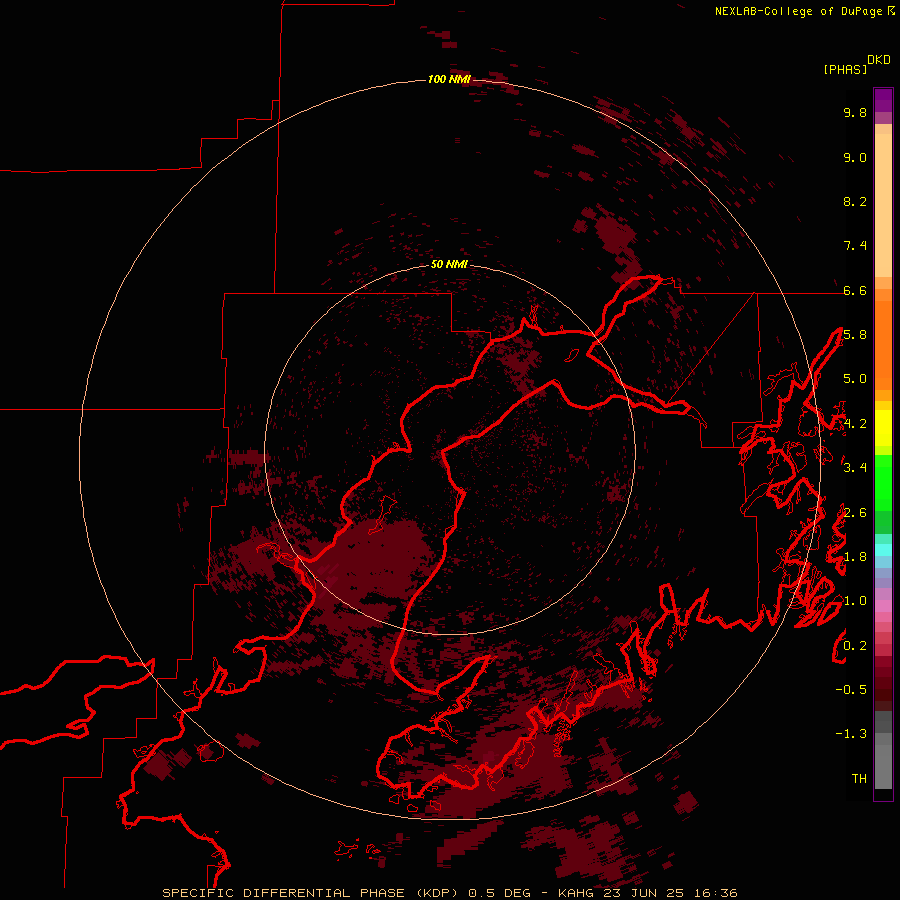Screen dimensions: 900x900
Task: Click the yellow segment of color bar
Action: (x=883, y=428)
